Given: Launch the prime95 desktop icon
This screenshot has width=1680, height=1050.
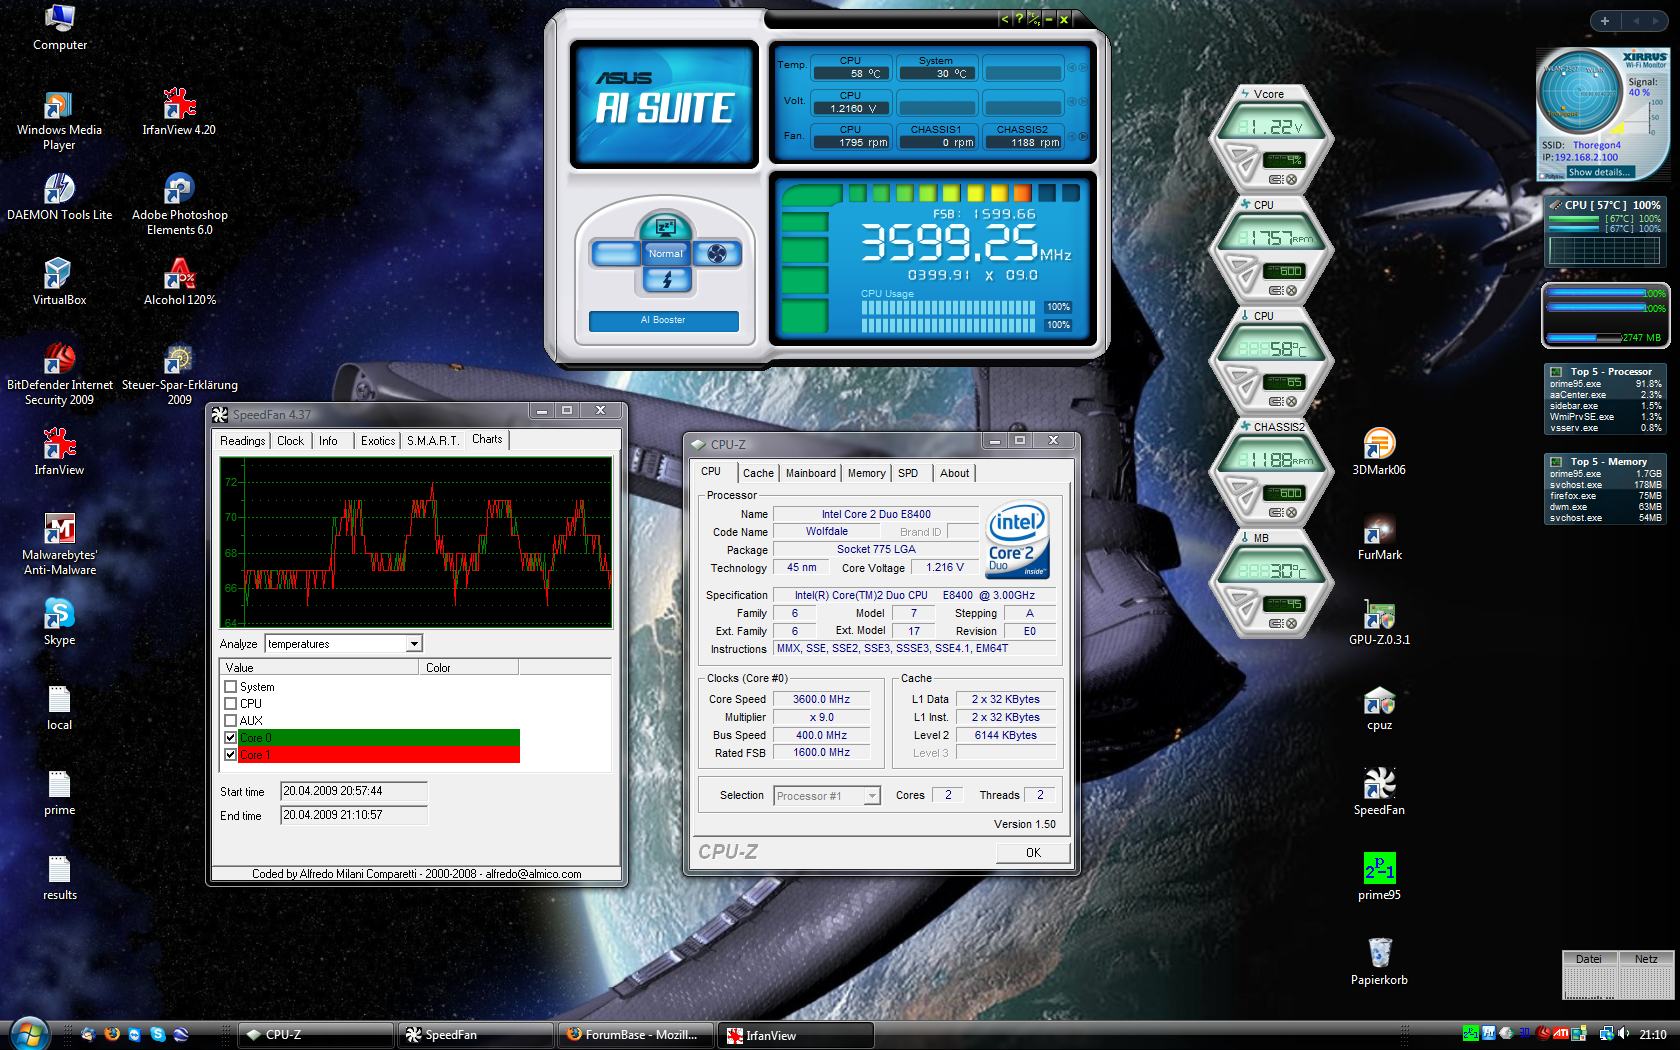Looking at the screenshot, I should [1379, 876].
